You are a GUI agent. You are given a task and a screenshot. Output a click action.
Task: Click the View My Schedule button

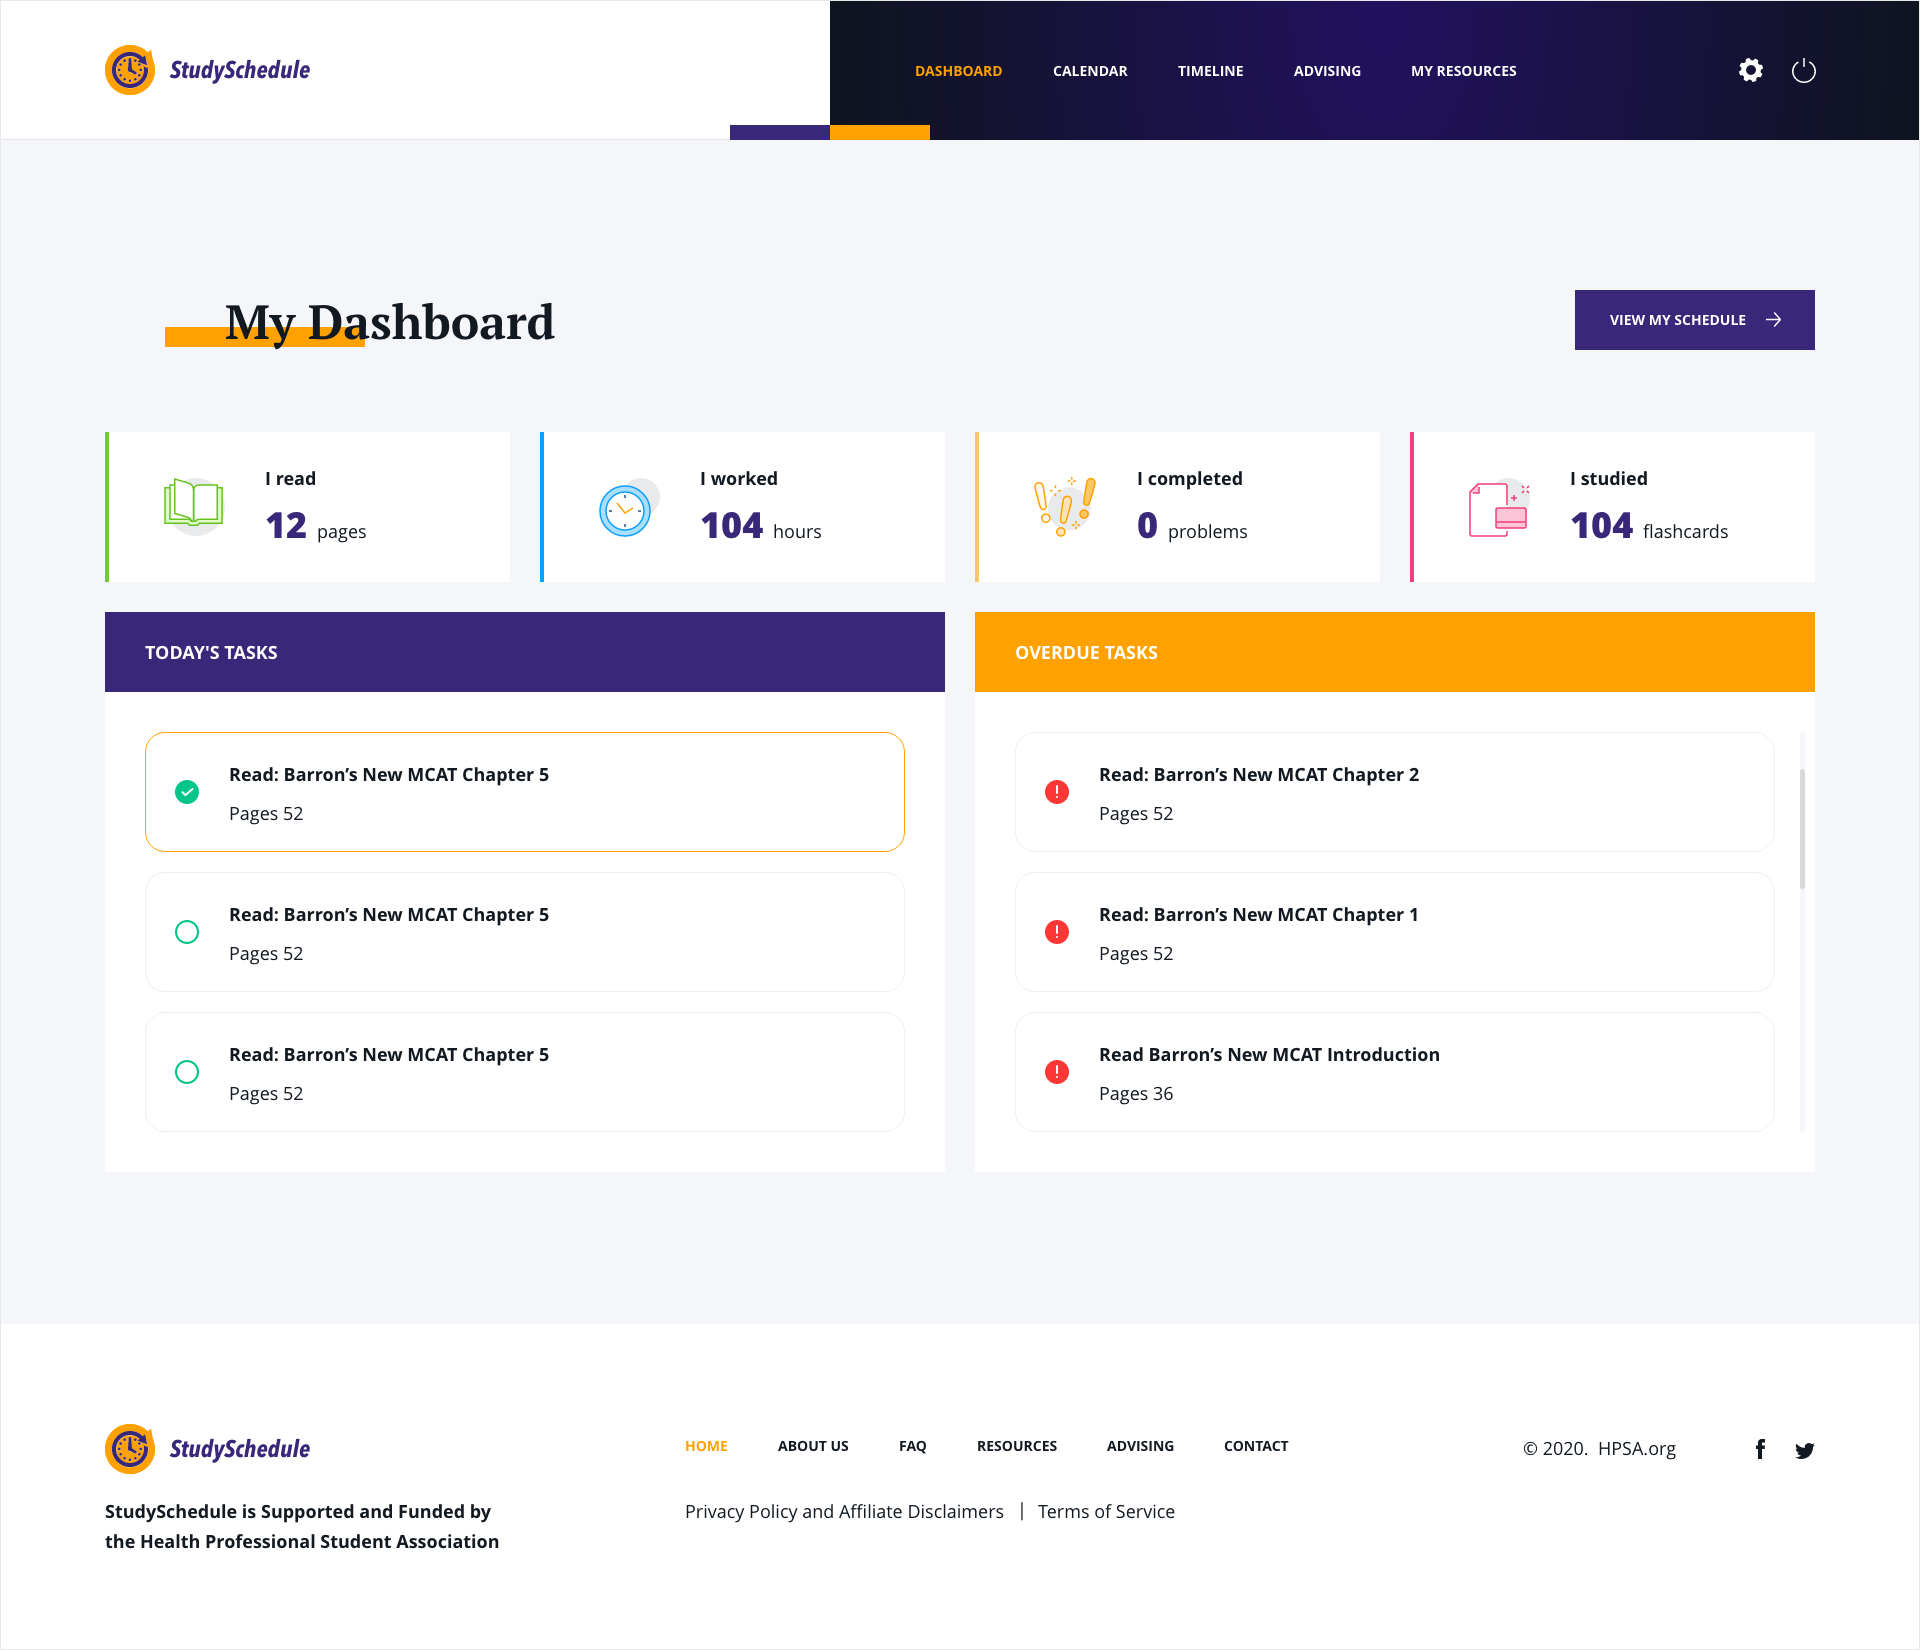pos(1694,320)
